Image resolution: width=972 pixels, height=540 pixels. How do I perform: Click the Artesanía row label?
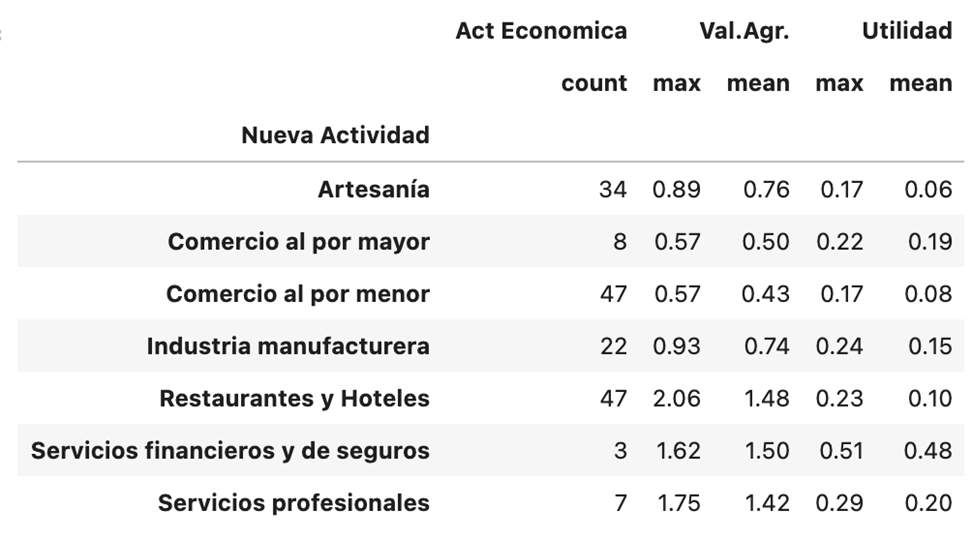(x=373, y=189)
